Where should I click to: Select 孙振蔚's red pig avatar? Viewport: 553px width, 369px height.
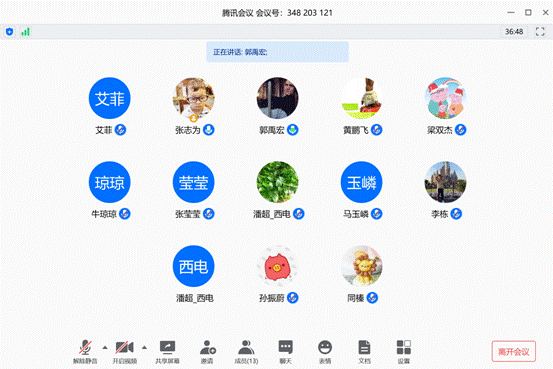coord(278,266)
